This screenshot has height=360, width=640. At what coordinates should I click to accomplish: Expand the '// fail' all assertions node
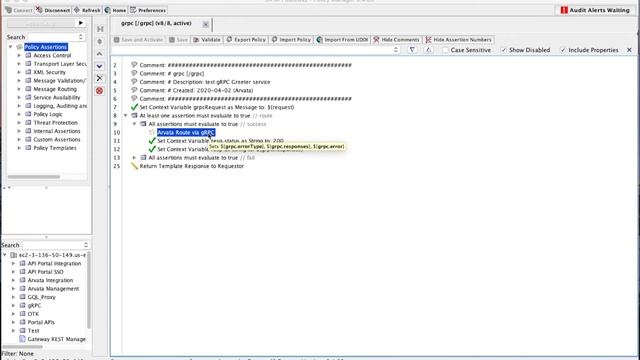134,158
